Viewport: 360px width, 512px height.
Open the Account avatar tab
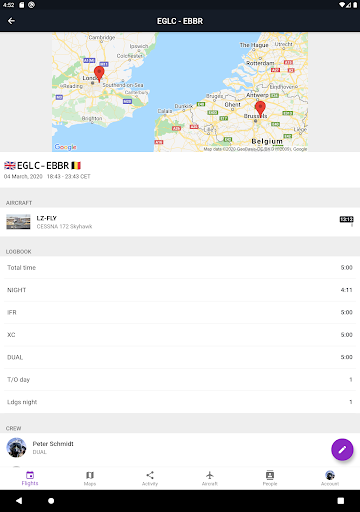tap(330, 479)
